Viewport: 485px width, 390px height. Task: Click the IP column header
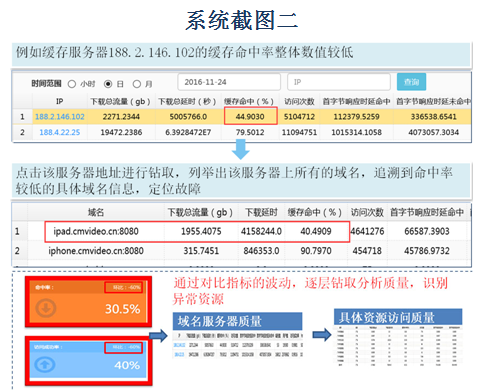pyautogui.click(x=59, y=101)
